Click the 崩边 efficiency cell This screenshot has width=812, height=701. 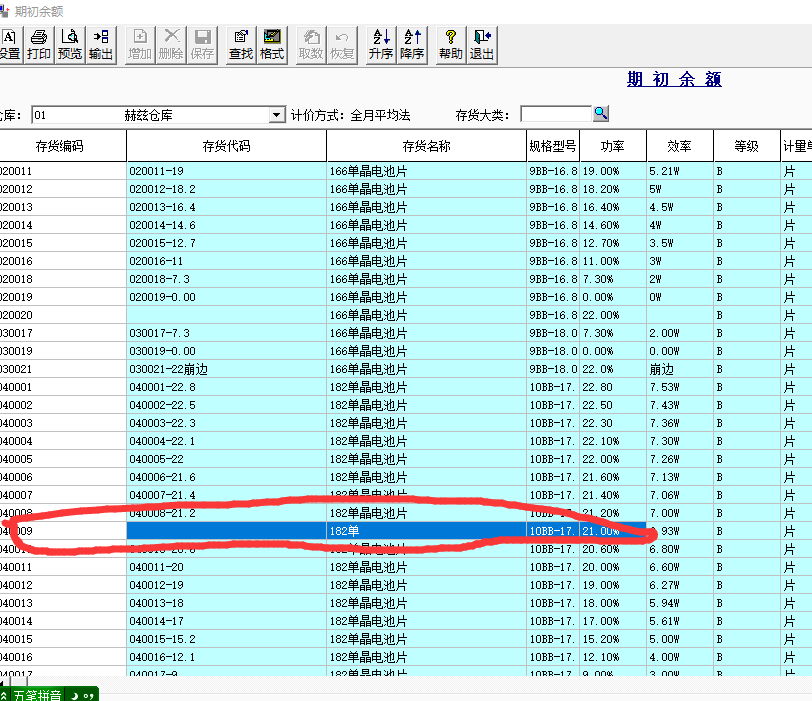[679, 369]
